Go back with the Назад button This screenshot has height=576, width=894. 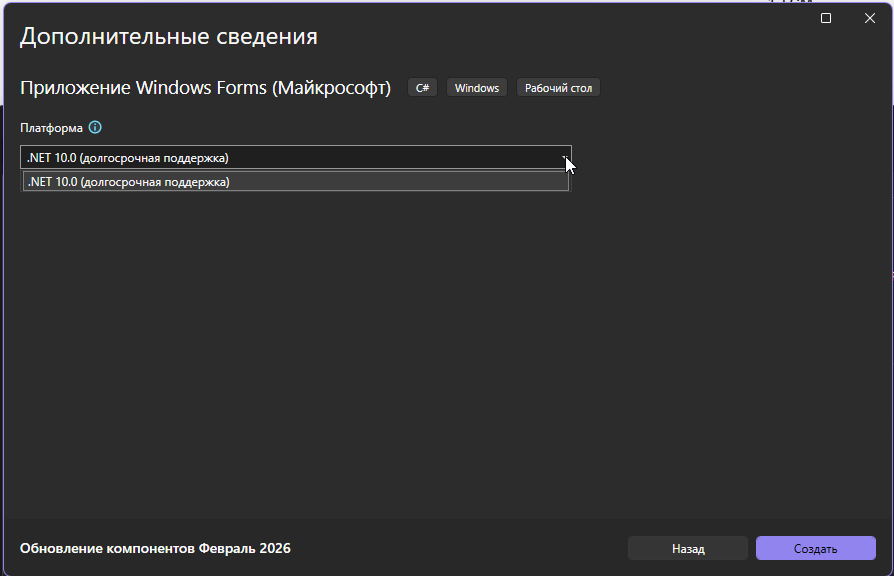point(688,548)
